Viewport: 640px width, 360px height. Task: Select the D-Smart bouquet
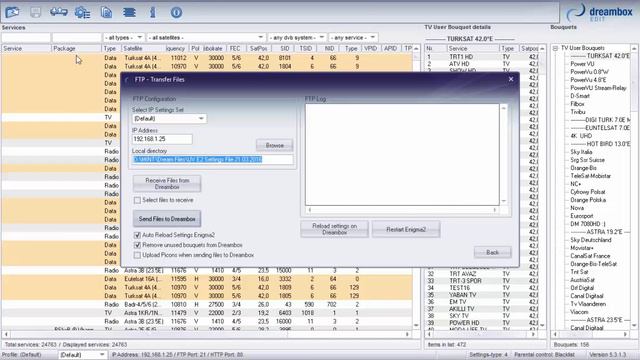pyautogui.click(x=580, y=96)
